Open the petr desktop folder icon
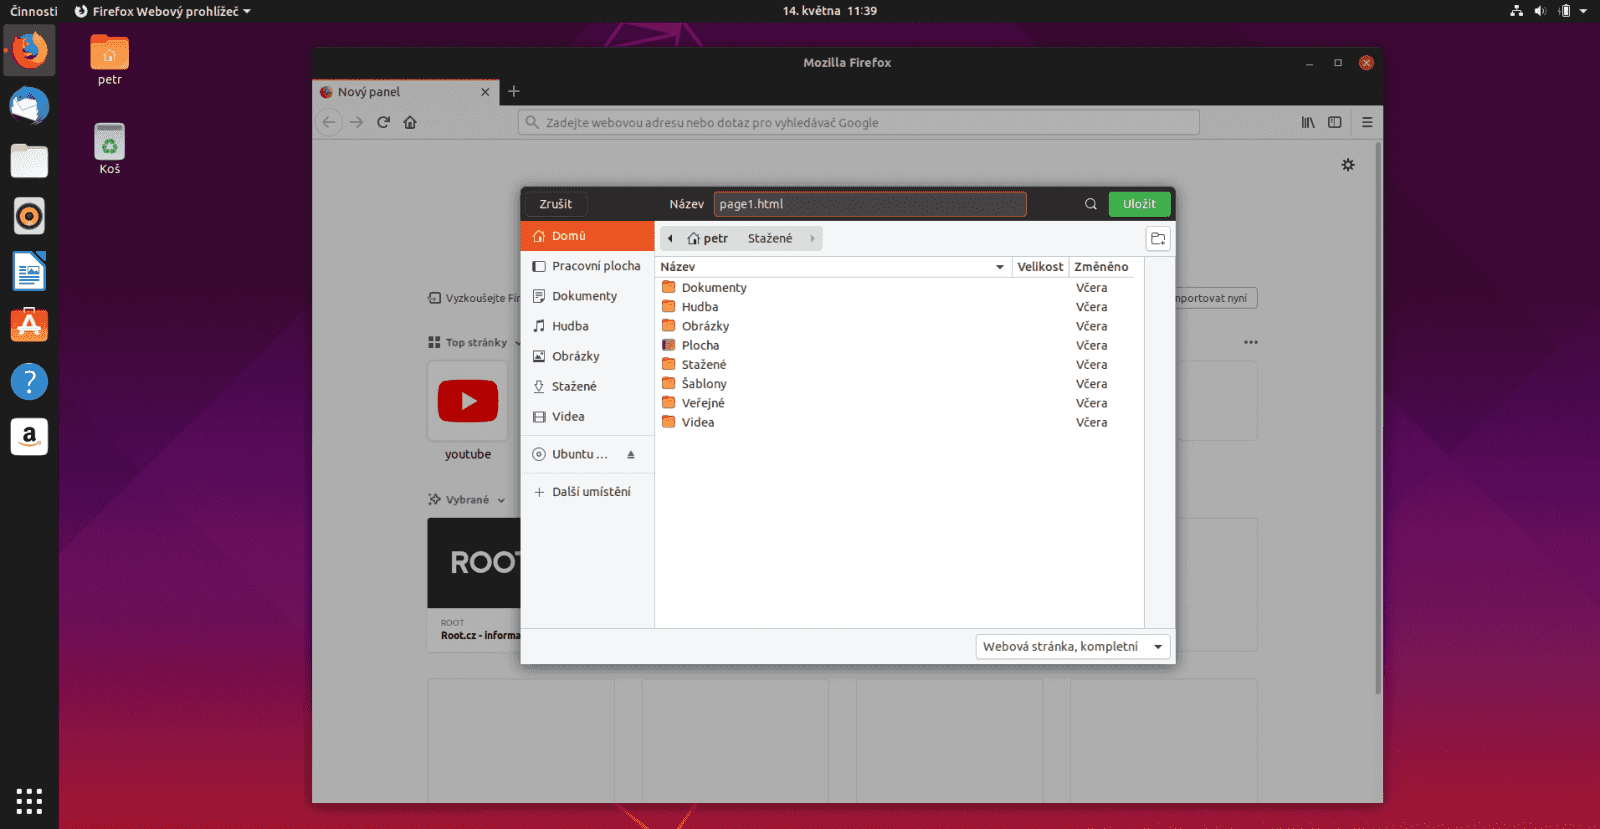Viewport: 1600px width, 829px height. point(109,60)
